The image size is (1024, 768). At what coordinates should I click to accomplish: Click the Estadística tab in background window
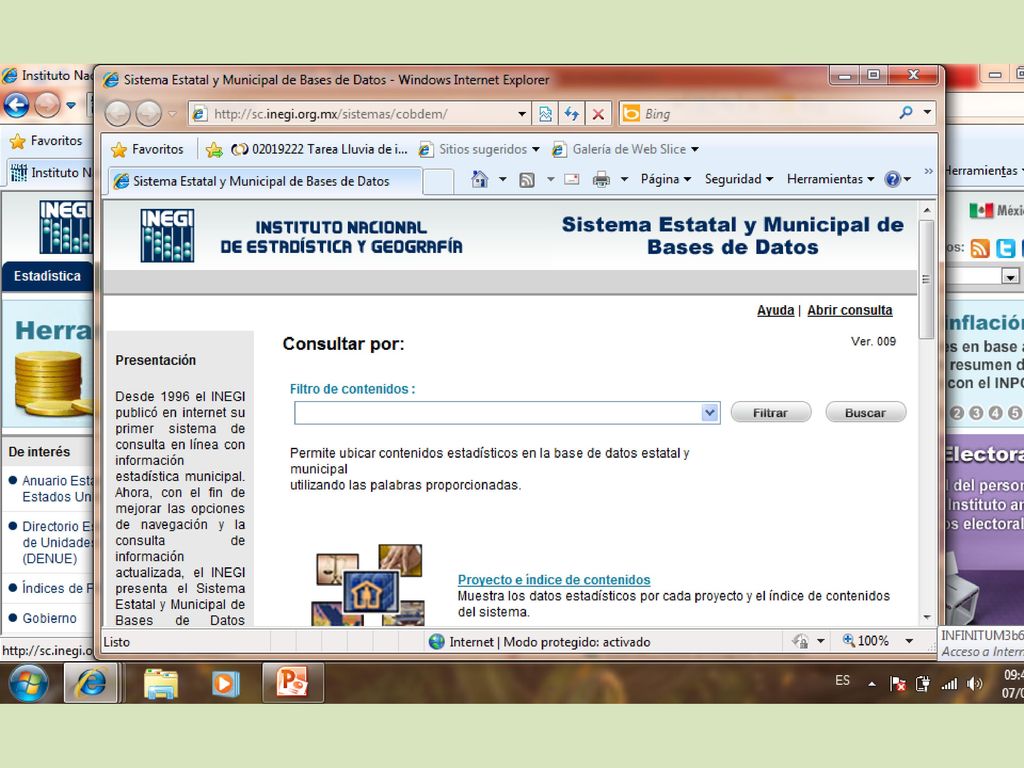point(48,276)
